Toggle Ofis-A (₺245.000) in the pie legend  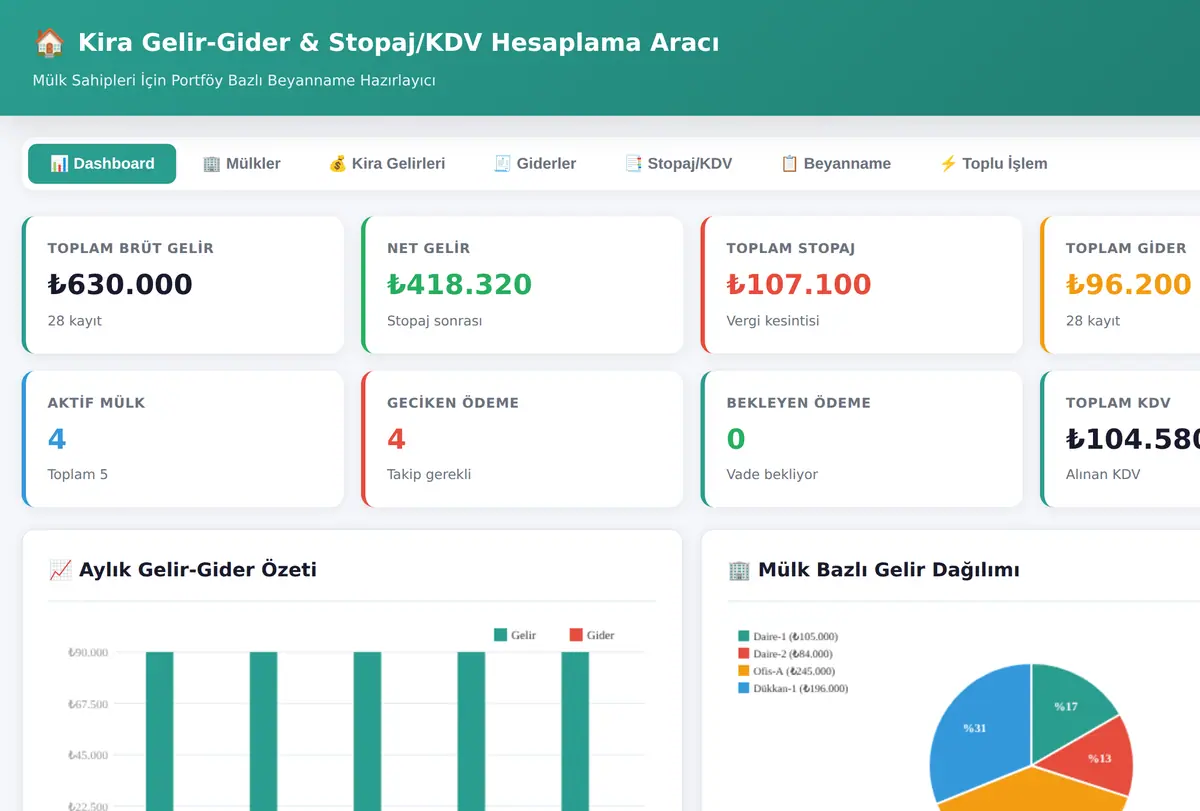[x=786, y=671]
